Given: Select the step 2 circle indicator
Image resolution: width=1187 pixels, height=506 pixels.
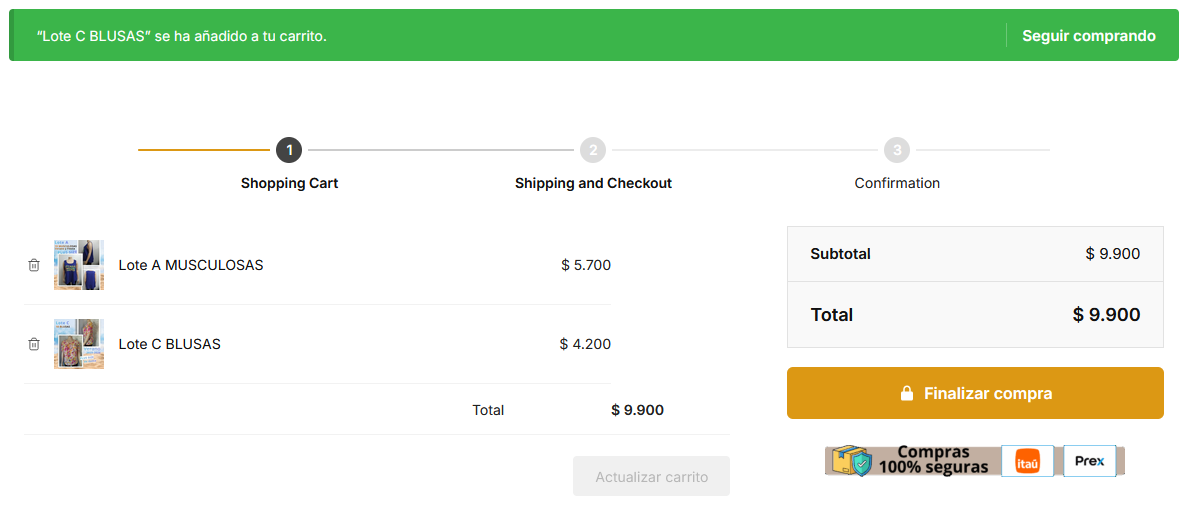Looking at the screenshot, I should click(x=593, y=150).
